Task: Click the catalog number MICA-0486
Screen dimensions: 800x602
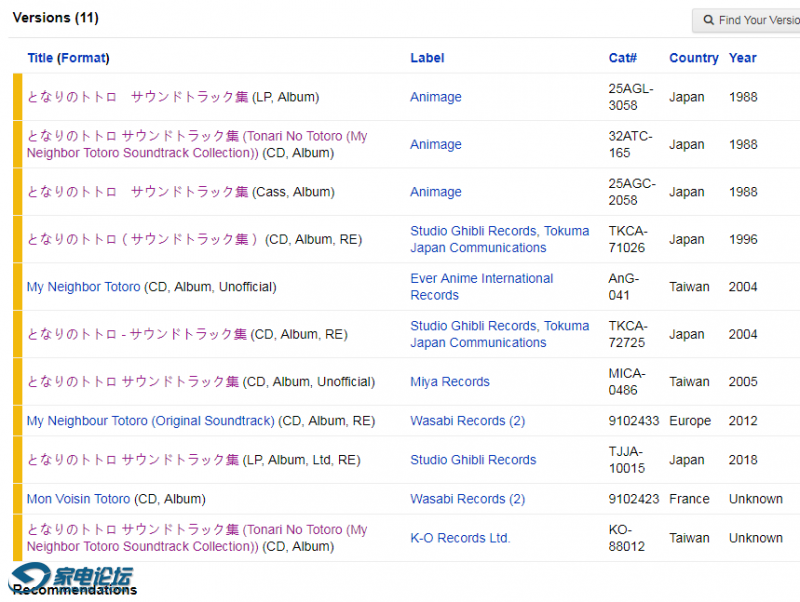Action: (627, 382)
